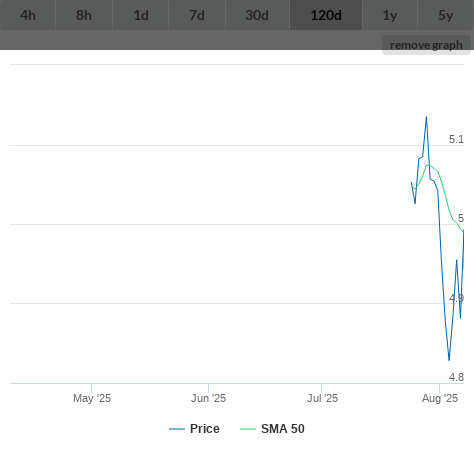
Task: Click the Jun '25 axis label
Action: 208,398
